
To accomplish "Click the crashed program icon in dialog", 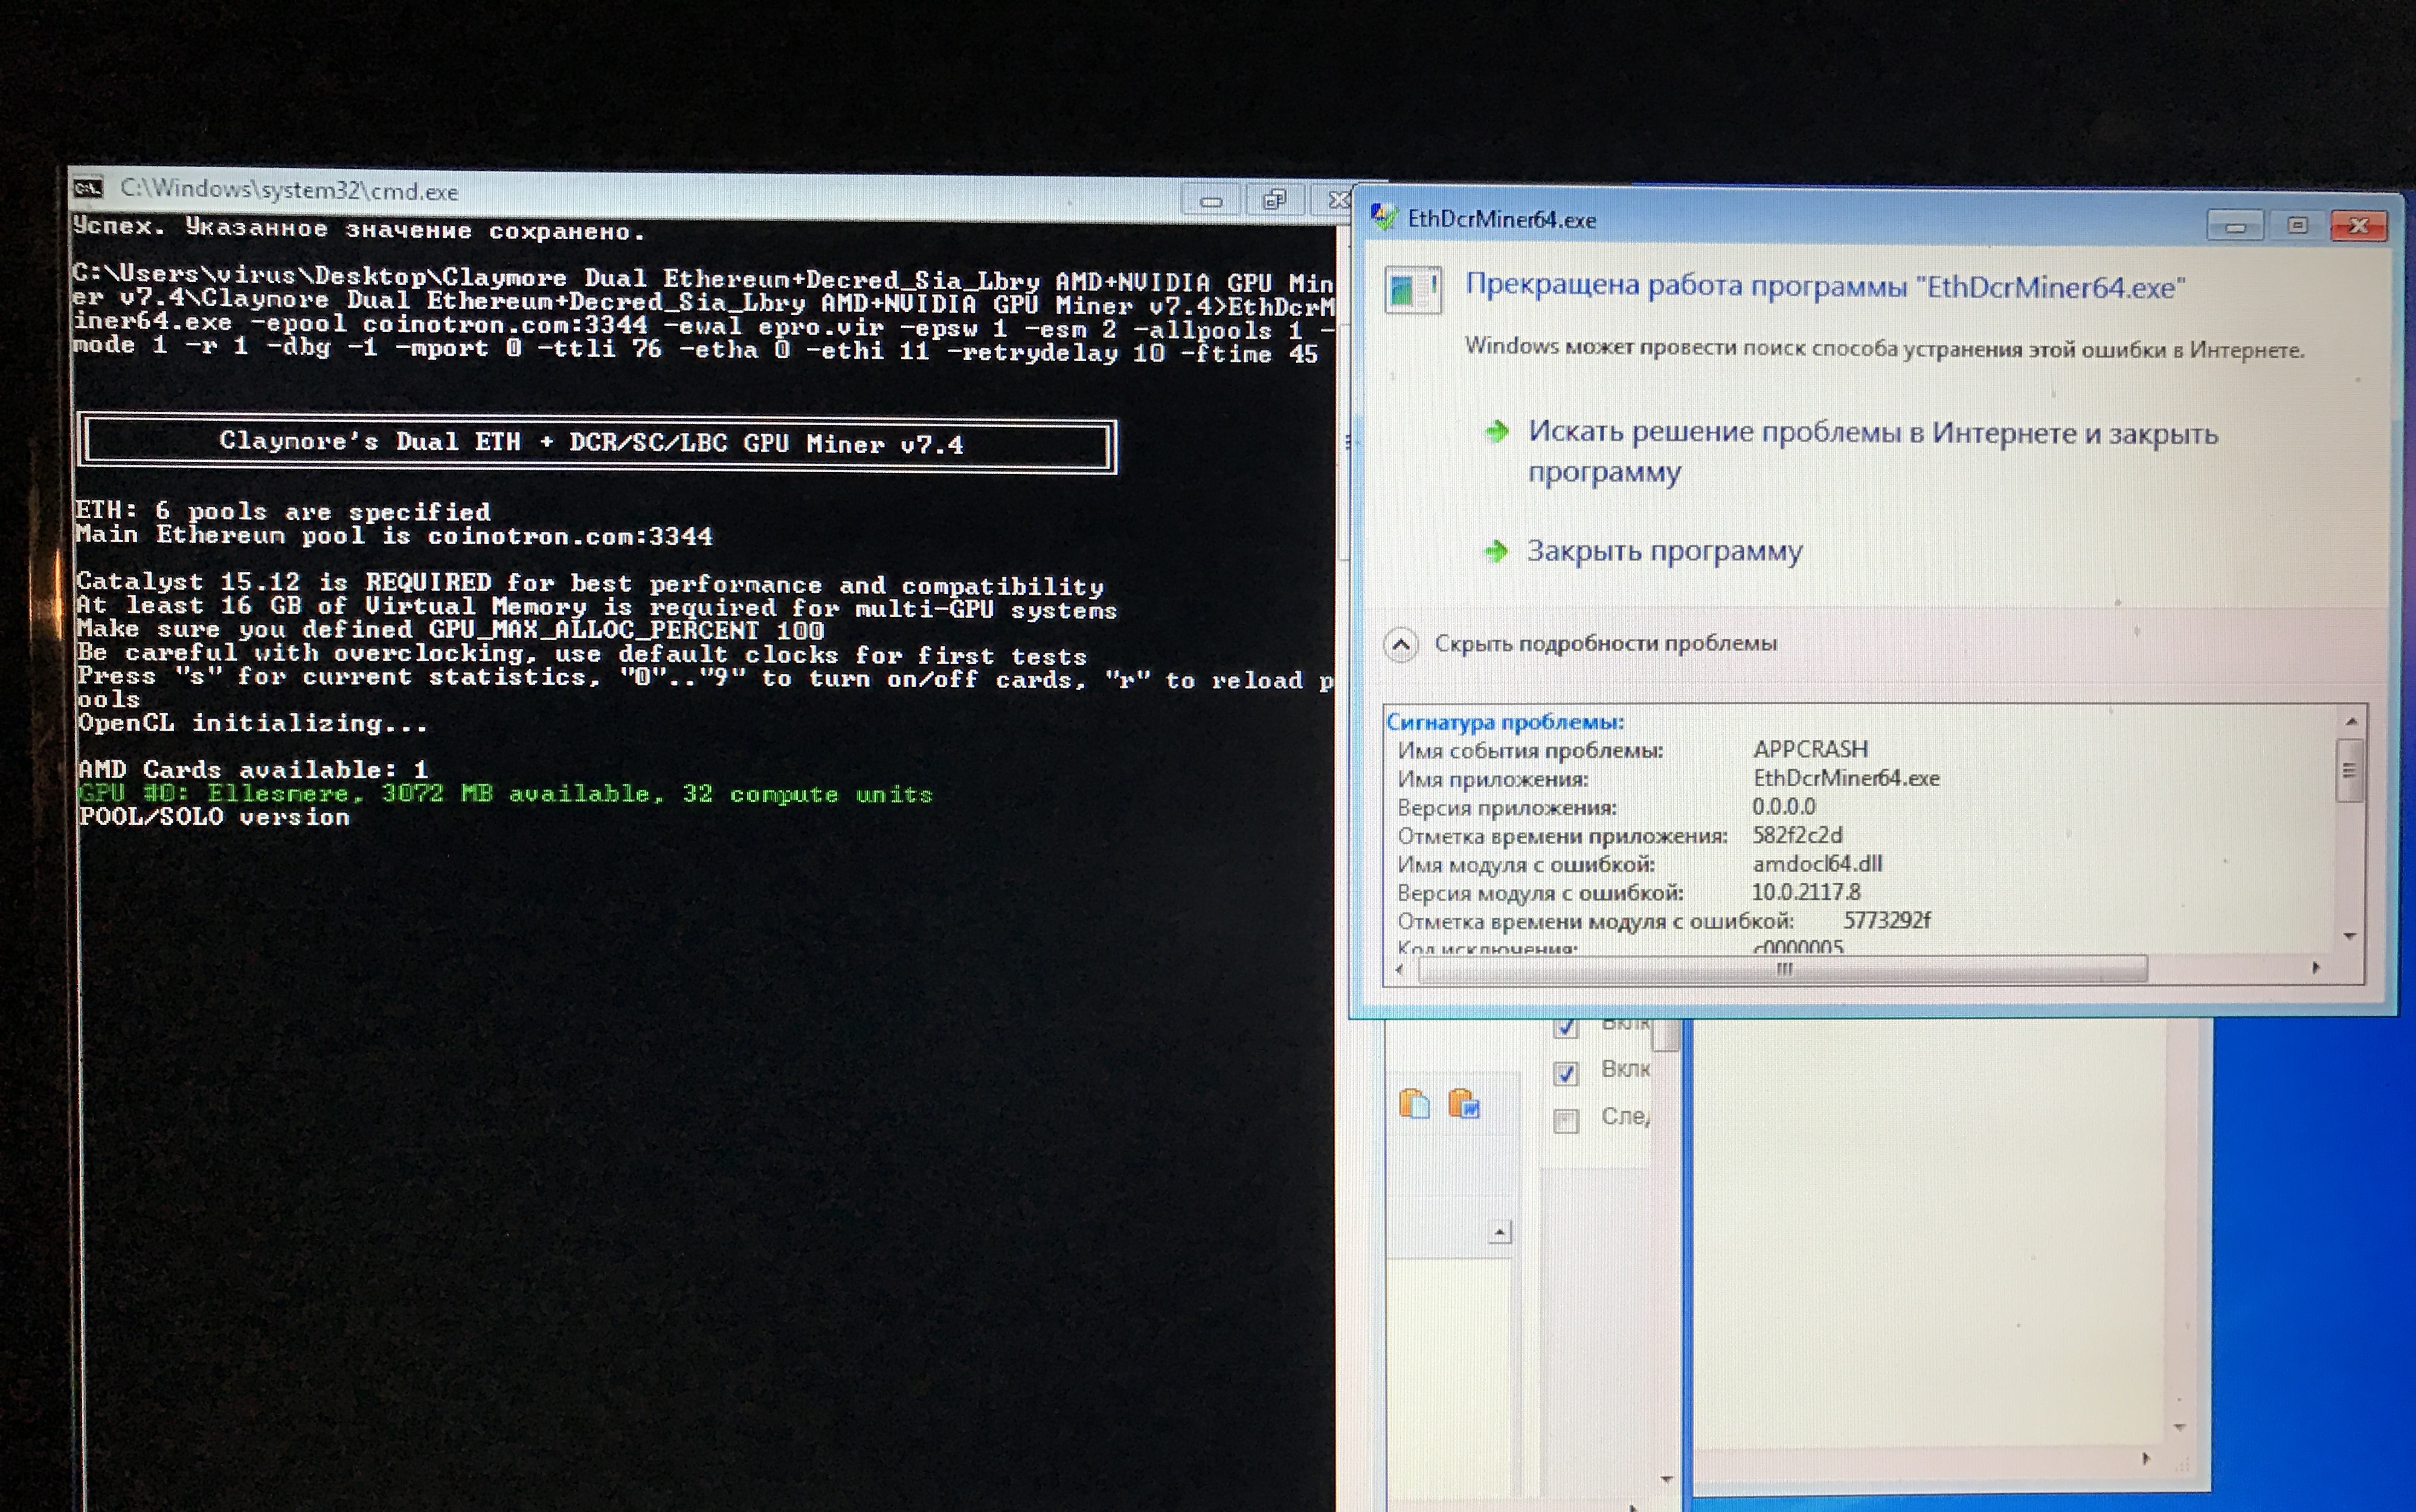I will (1413, 289).
